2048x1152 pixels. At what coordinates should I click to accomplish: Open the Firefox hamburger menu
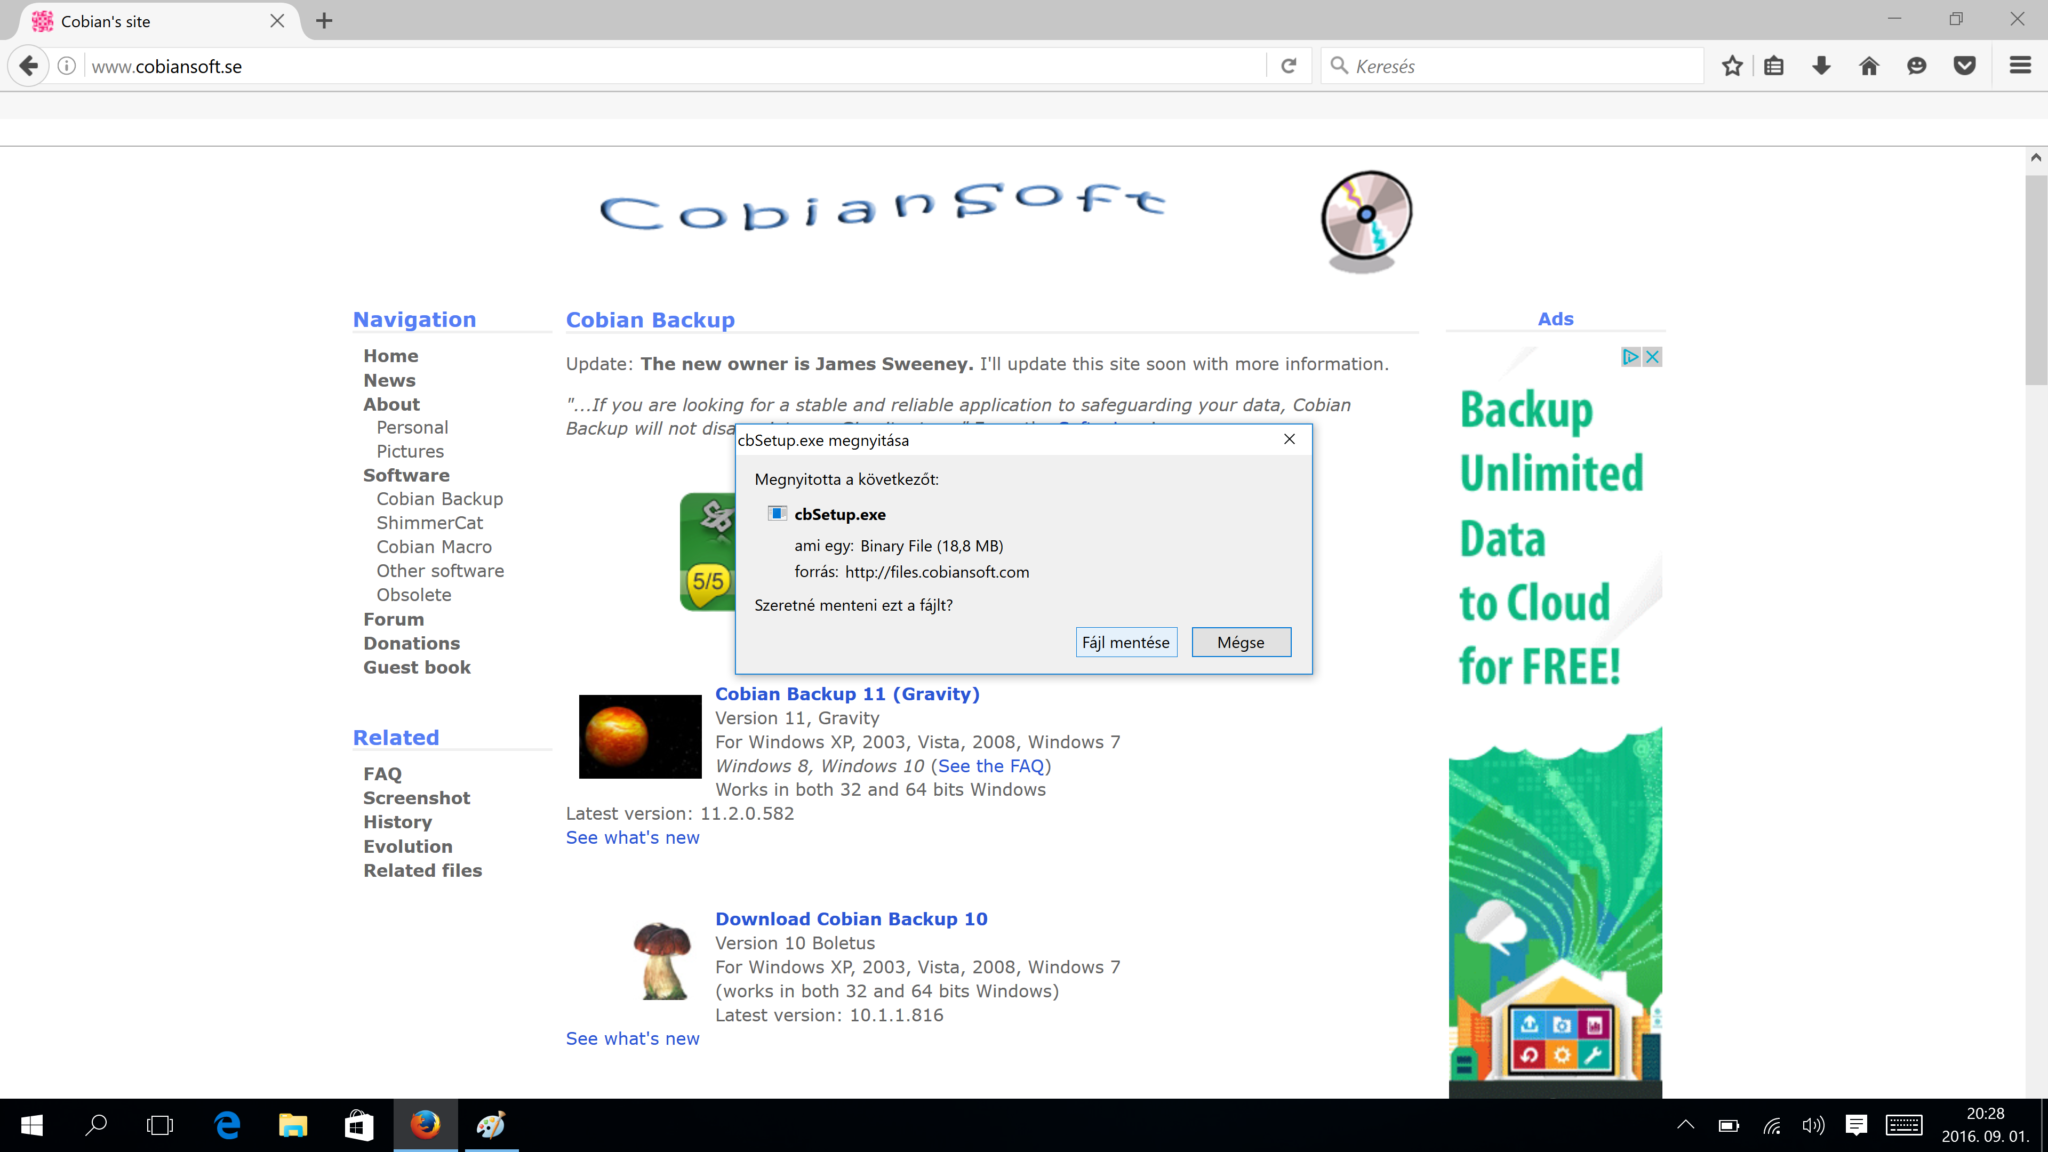point(2019,65)
